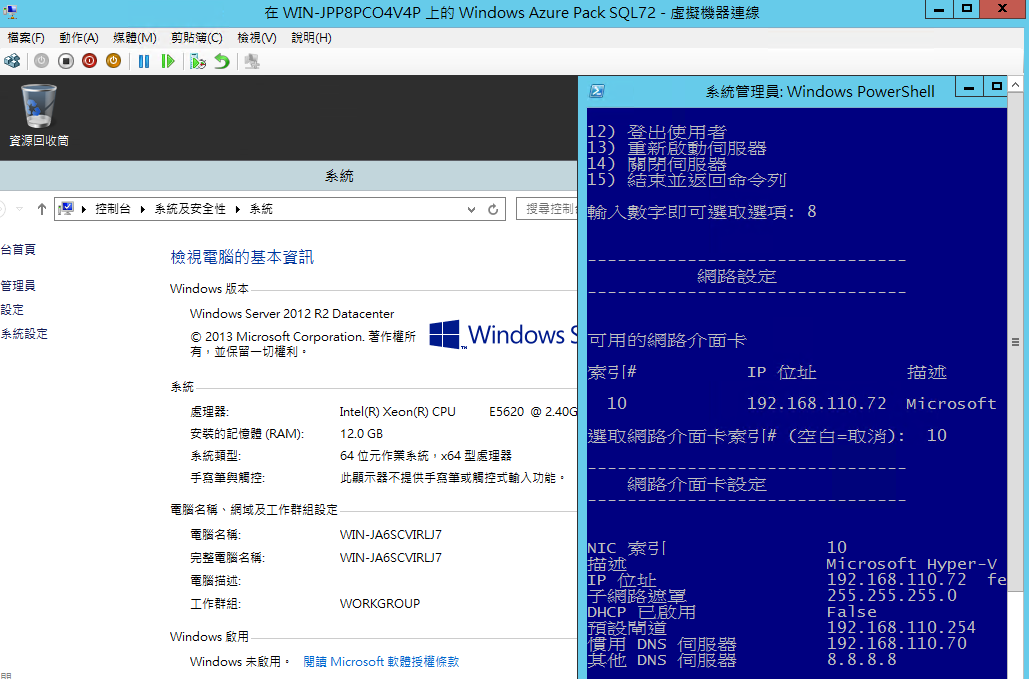The image size is (1029, 679).
Task: Pause the virtual machine
Action: click(144, 61)
